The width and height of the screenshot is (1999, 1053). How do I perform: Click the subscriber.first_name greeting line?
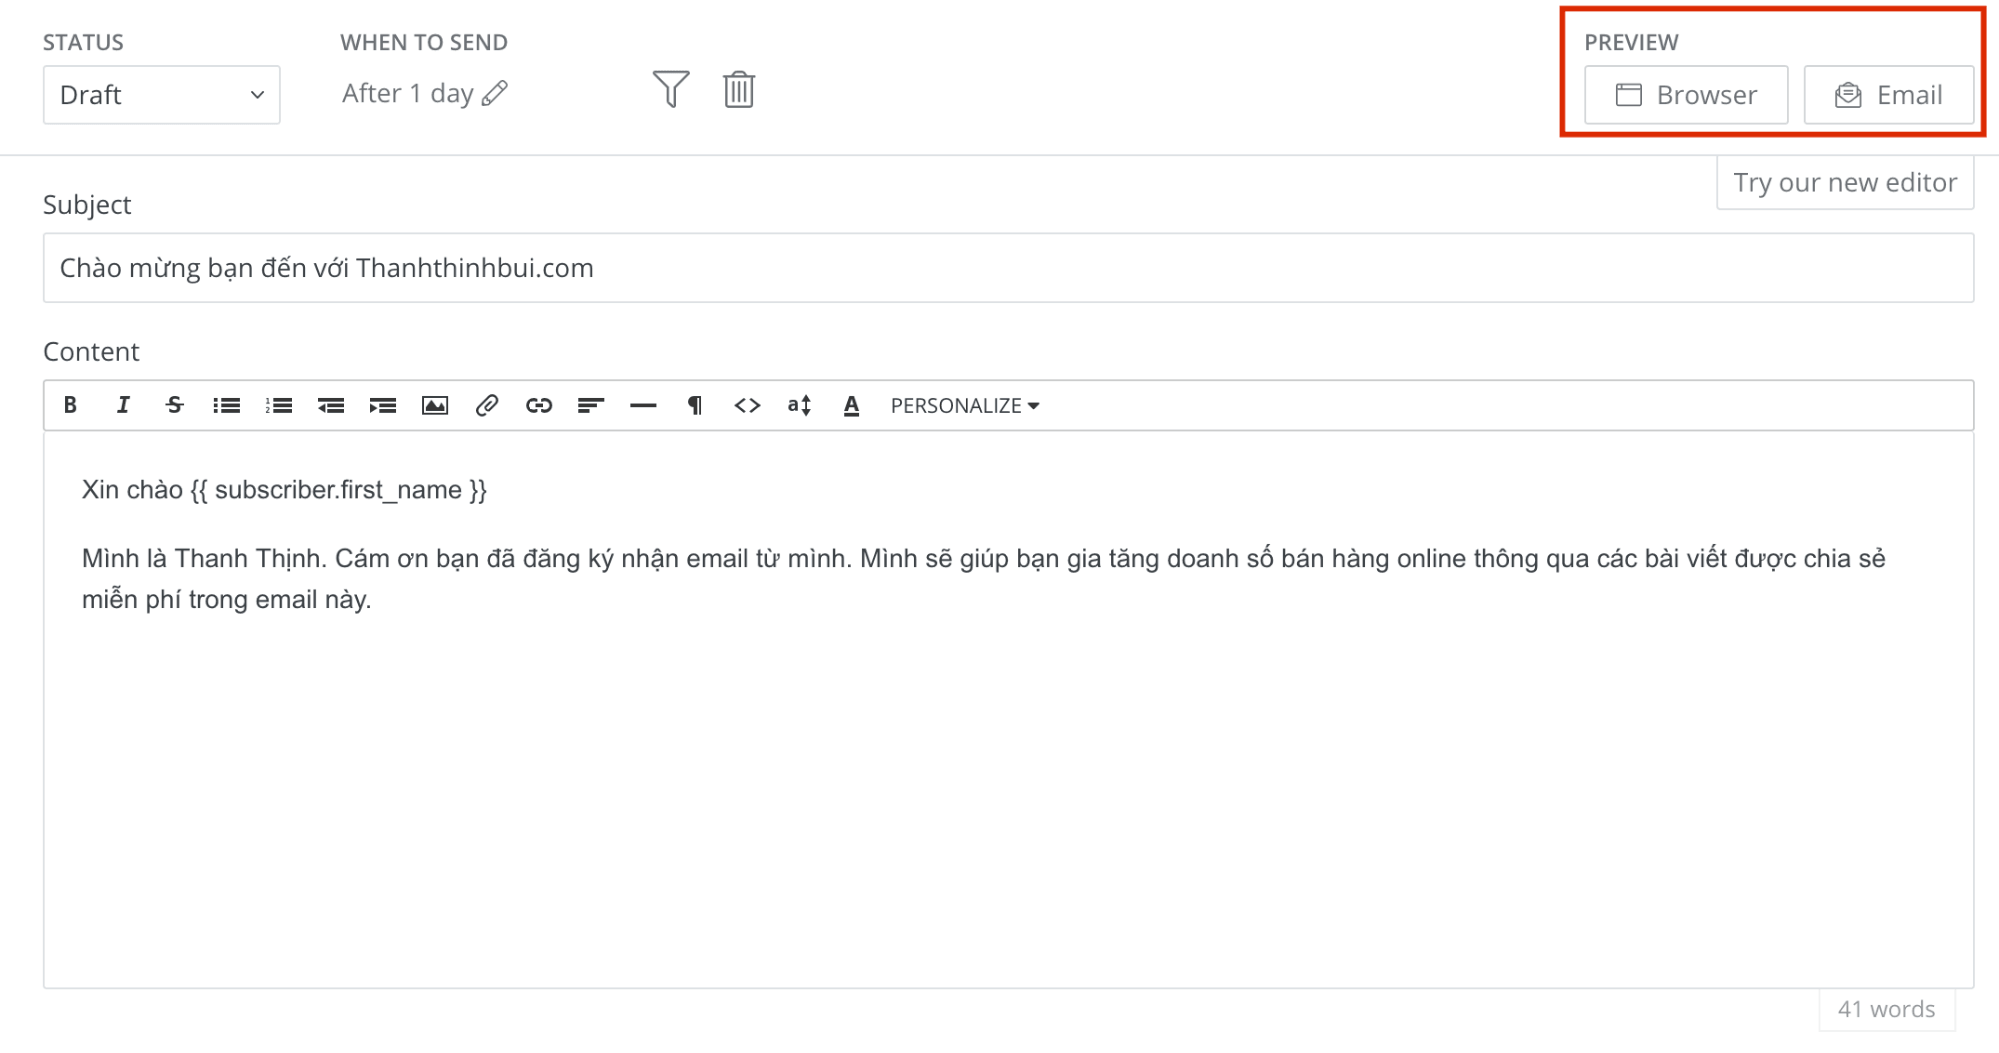pos(284,490)
